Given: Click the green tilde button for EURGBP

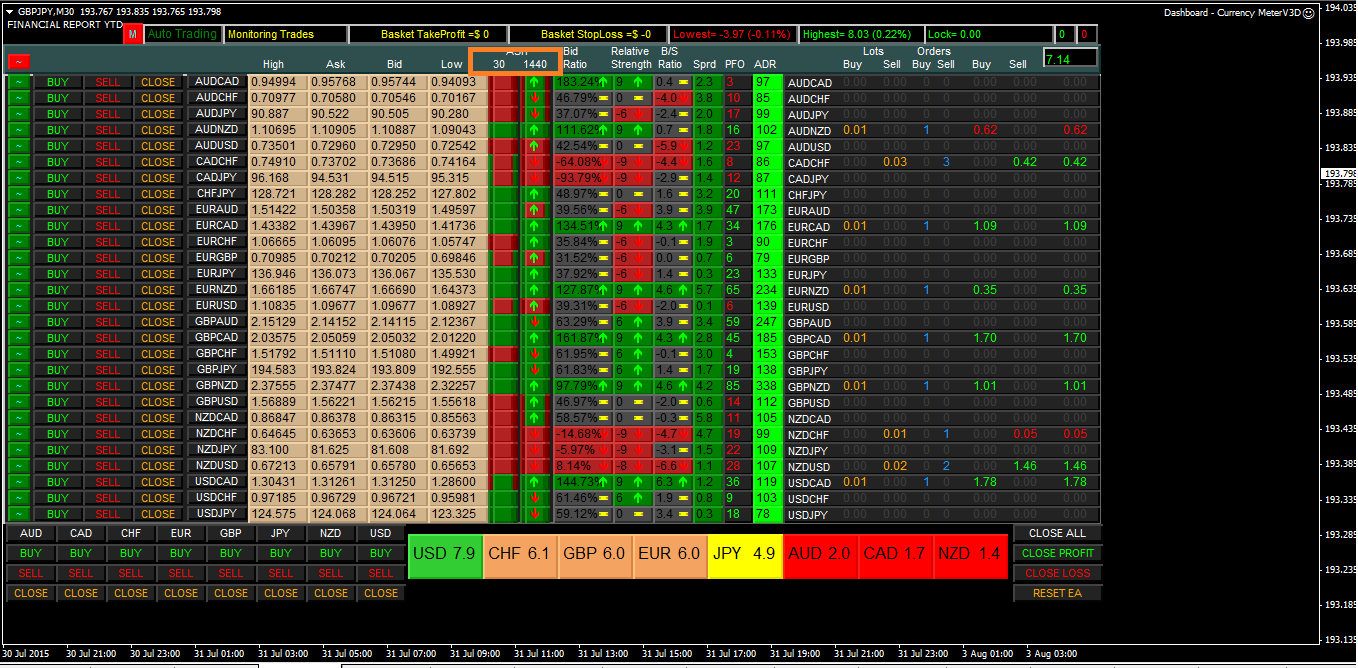Looking at the screenshot, I should 19,258.
